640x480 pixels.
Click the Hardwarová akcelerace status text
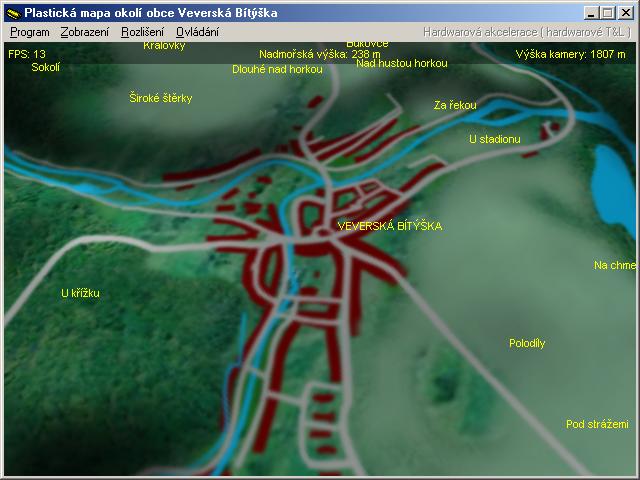point(527,32)
